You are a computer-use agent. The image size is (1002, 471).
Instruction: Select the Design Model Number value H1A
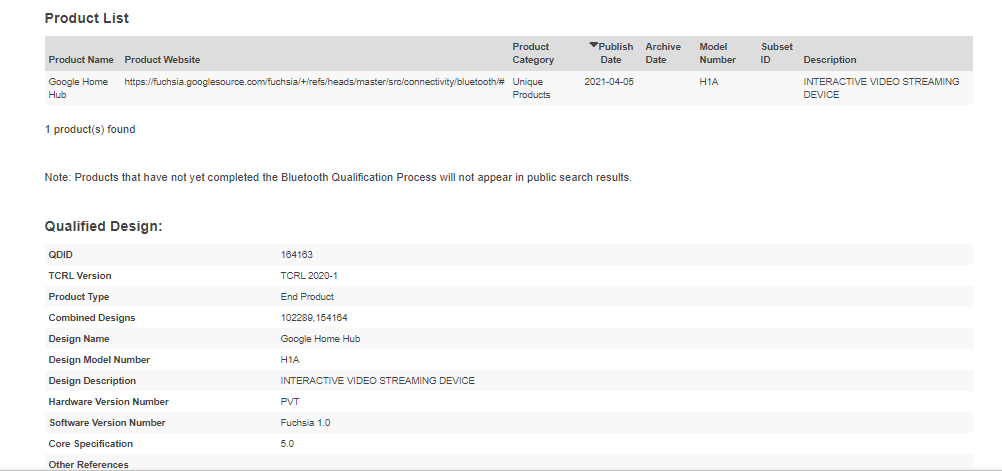coord(289,360)
